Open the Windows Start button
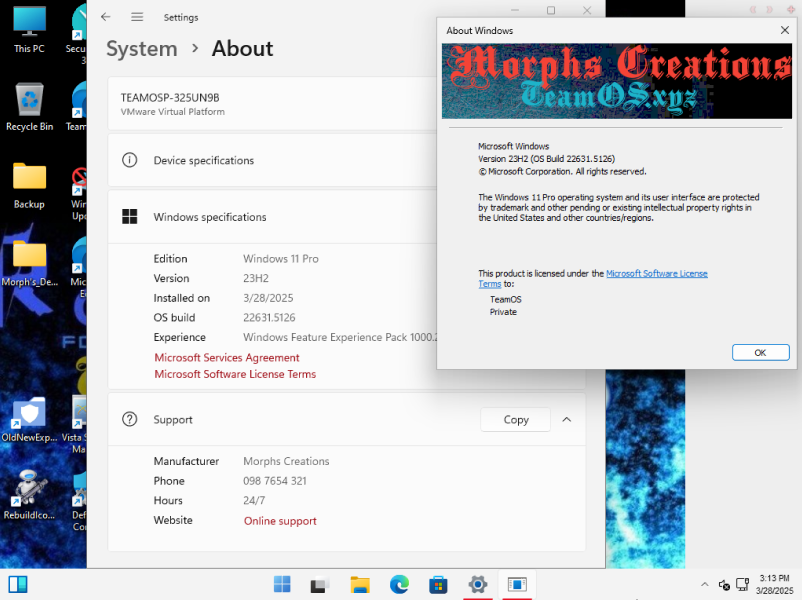 (282, 584)
